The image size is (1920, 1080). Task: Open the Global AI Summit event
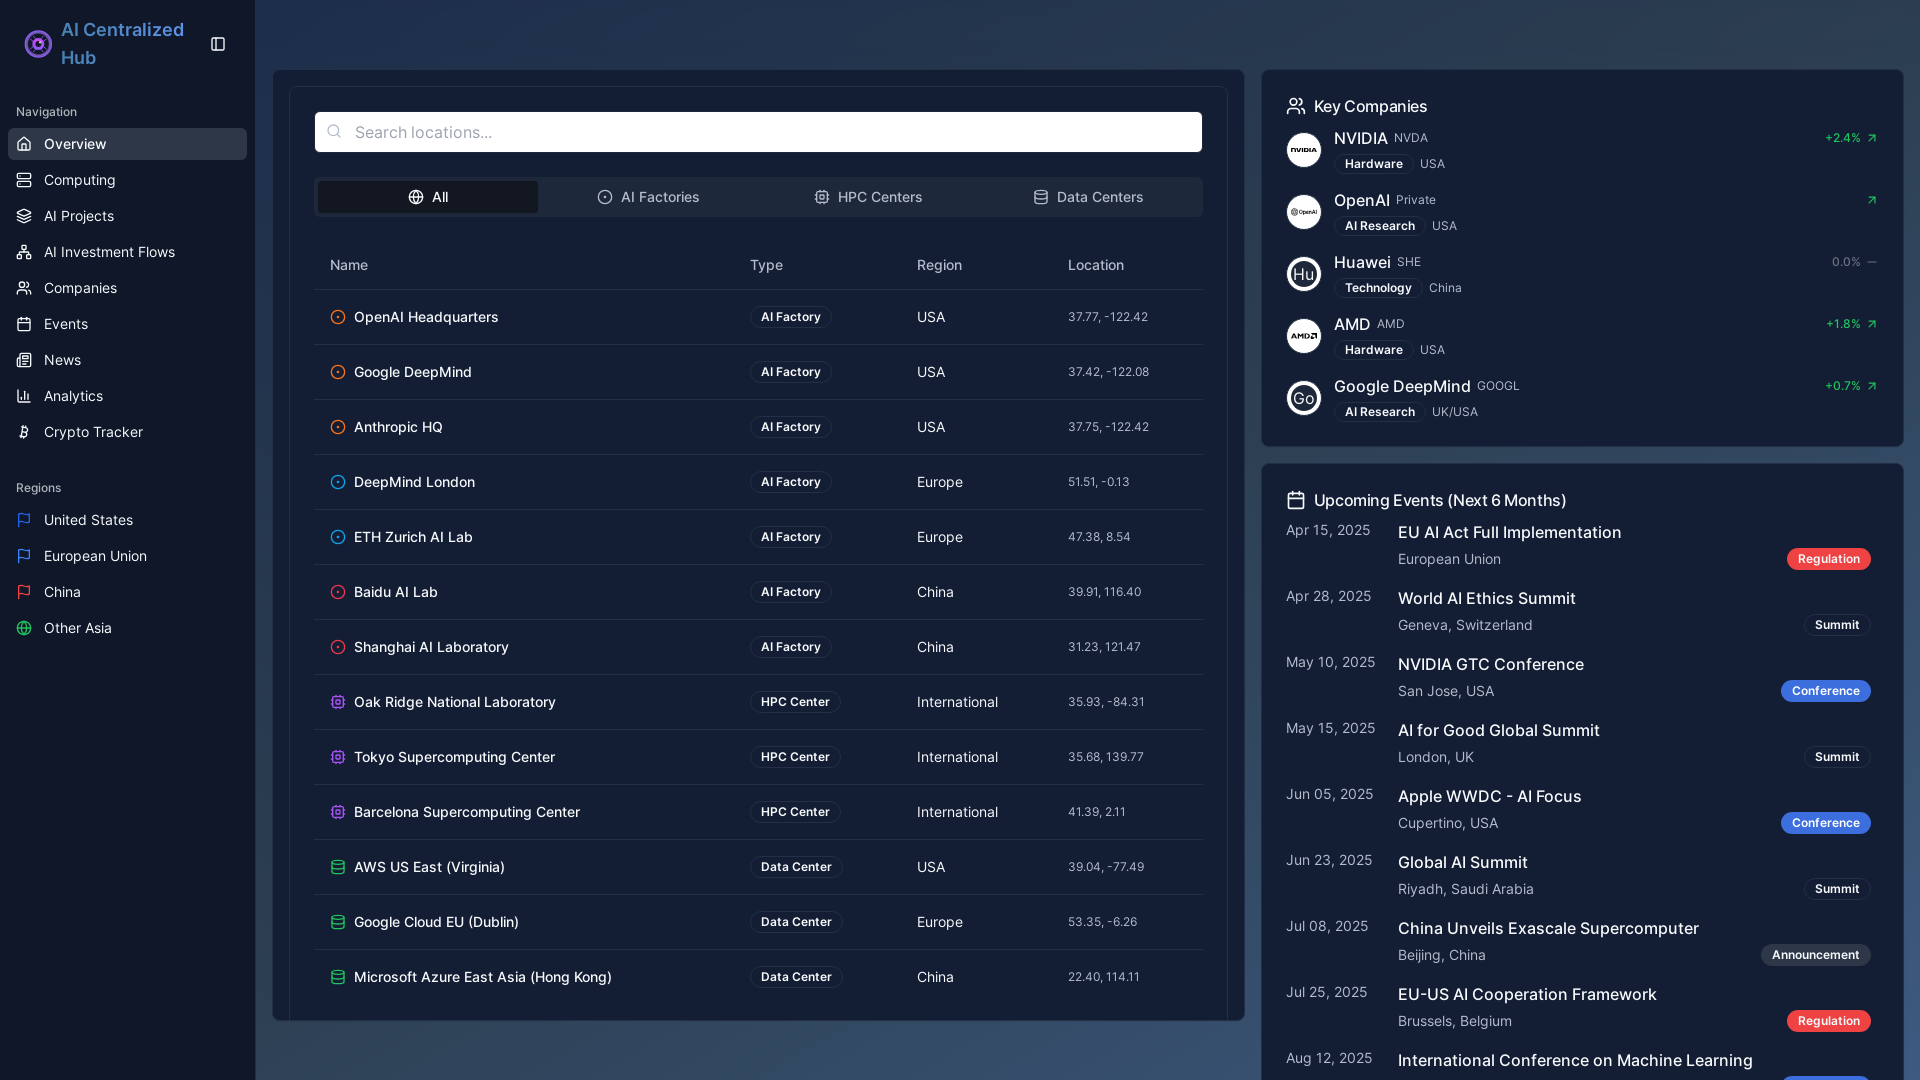click(1462, 863)
